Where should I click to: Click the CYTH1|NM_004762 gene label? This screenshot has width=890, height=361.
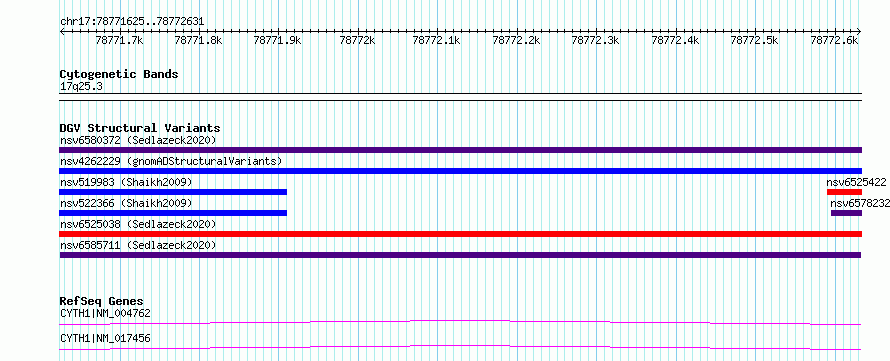pos(105,313)
